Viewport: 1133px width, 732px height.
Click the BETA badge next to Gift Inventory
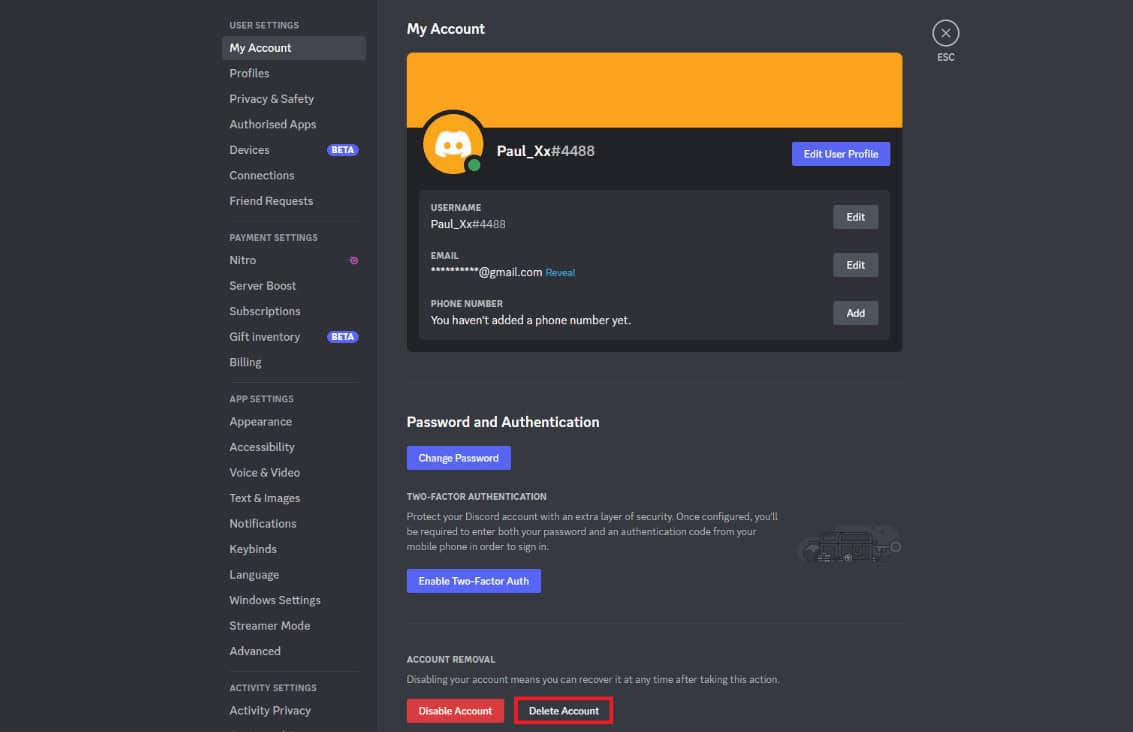(342, 336)
